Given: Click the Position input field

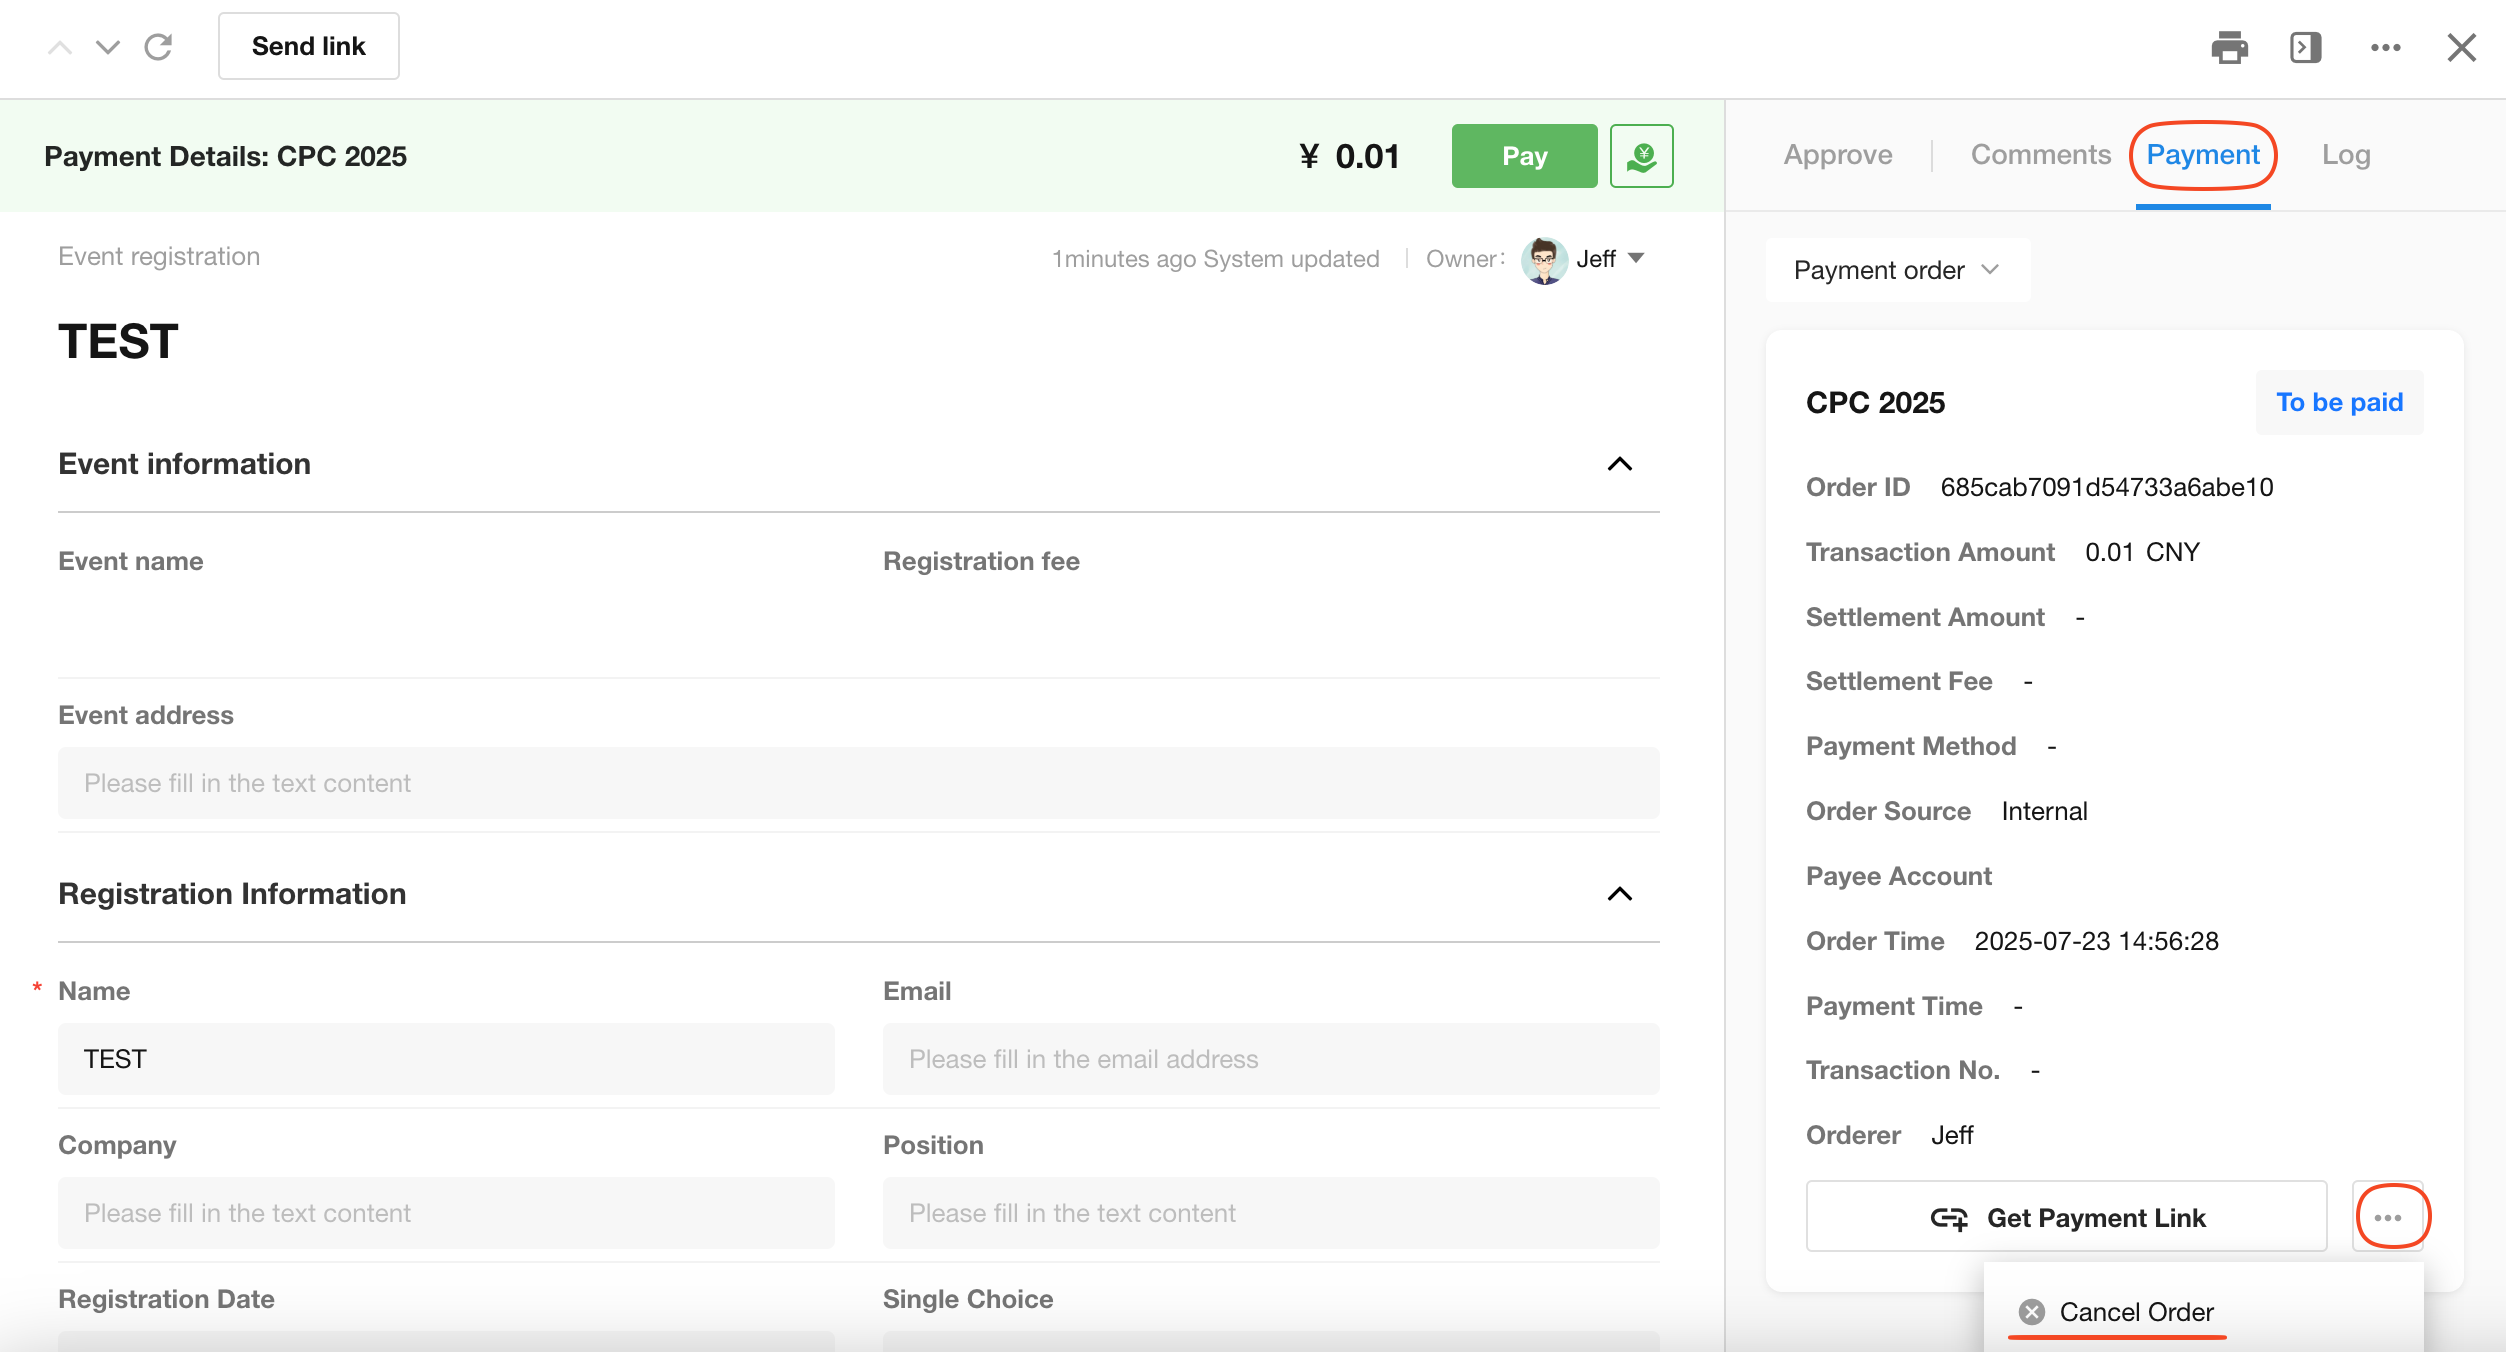Looking at the screenshot, I should 1271,1213.
